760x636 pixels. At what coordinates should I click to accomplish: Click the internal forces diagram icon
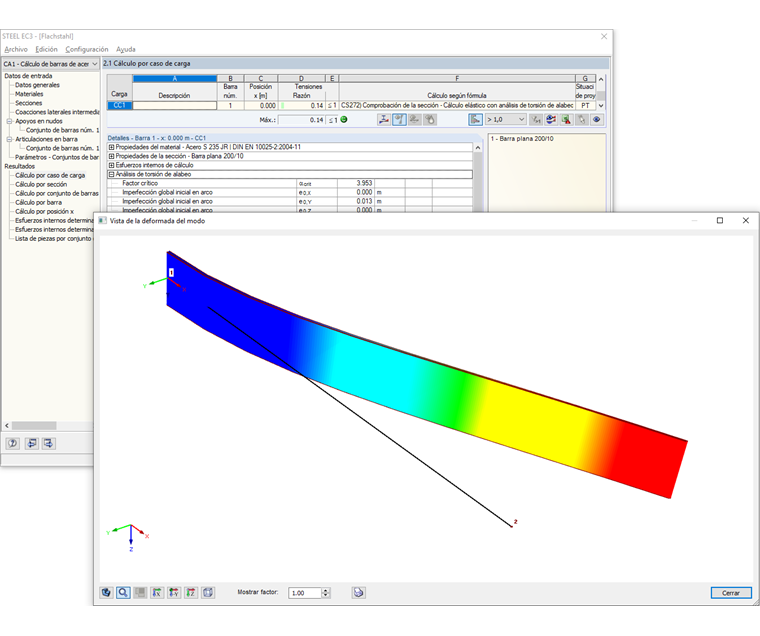pos(383,119)
